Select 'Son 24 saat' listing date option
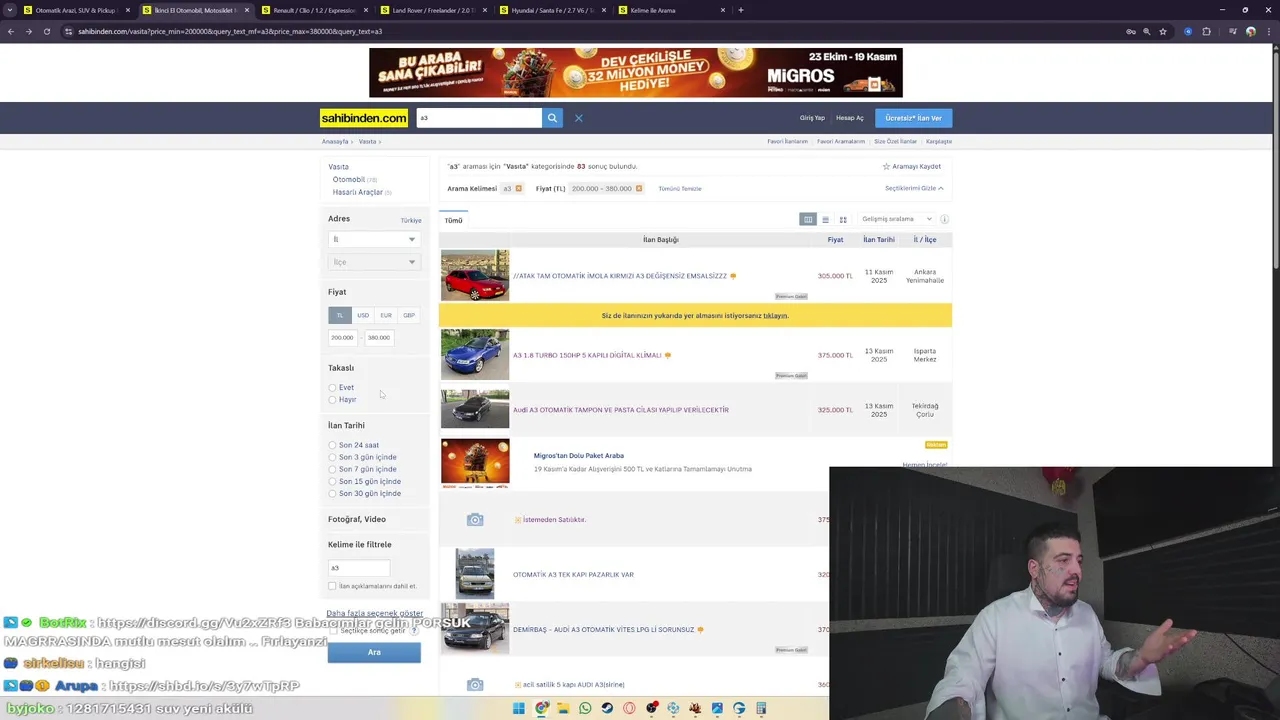Image resolution: width=1280 pixels, height=720 pixels. click(x=332, y=445)
